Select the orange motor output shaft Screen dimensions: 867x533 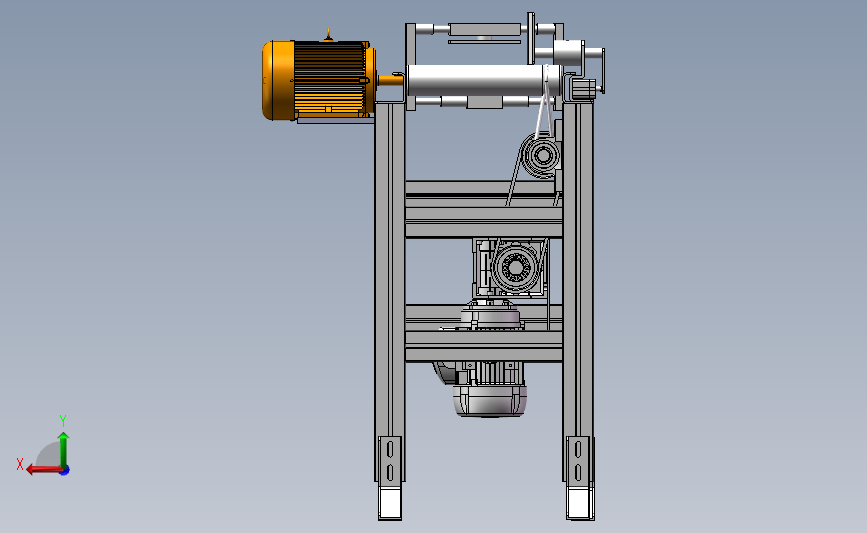pyautogui.click(x=390, y=80)
